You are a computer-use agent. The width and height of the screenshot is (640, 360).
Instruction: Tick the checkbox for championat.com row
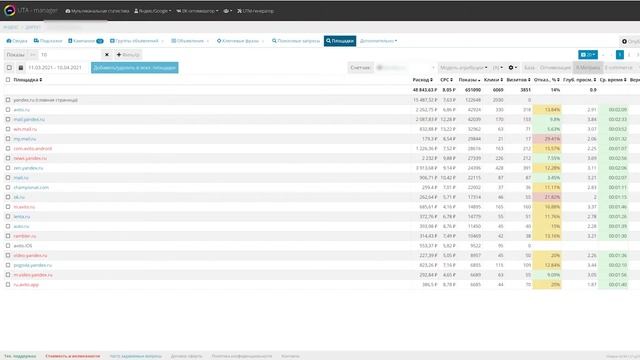(8, 187)
